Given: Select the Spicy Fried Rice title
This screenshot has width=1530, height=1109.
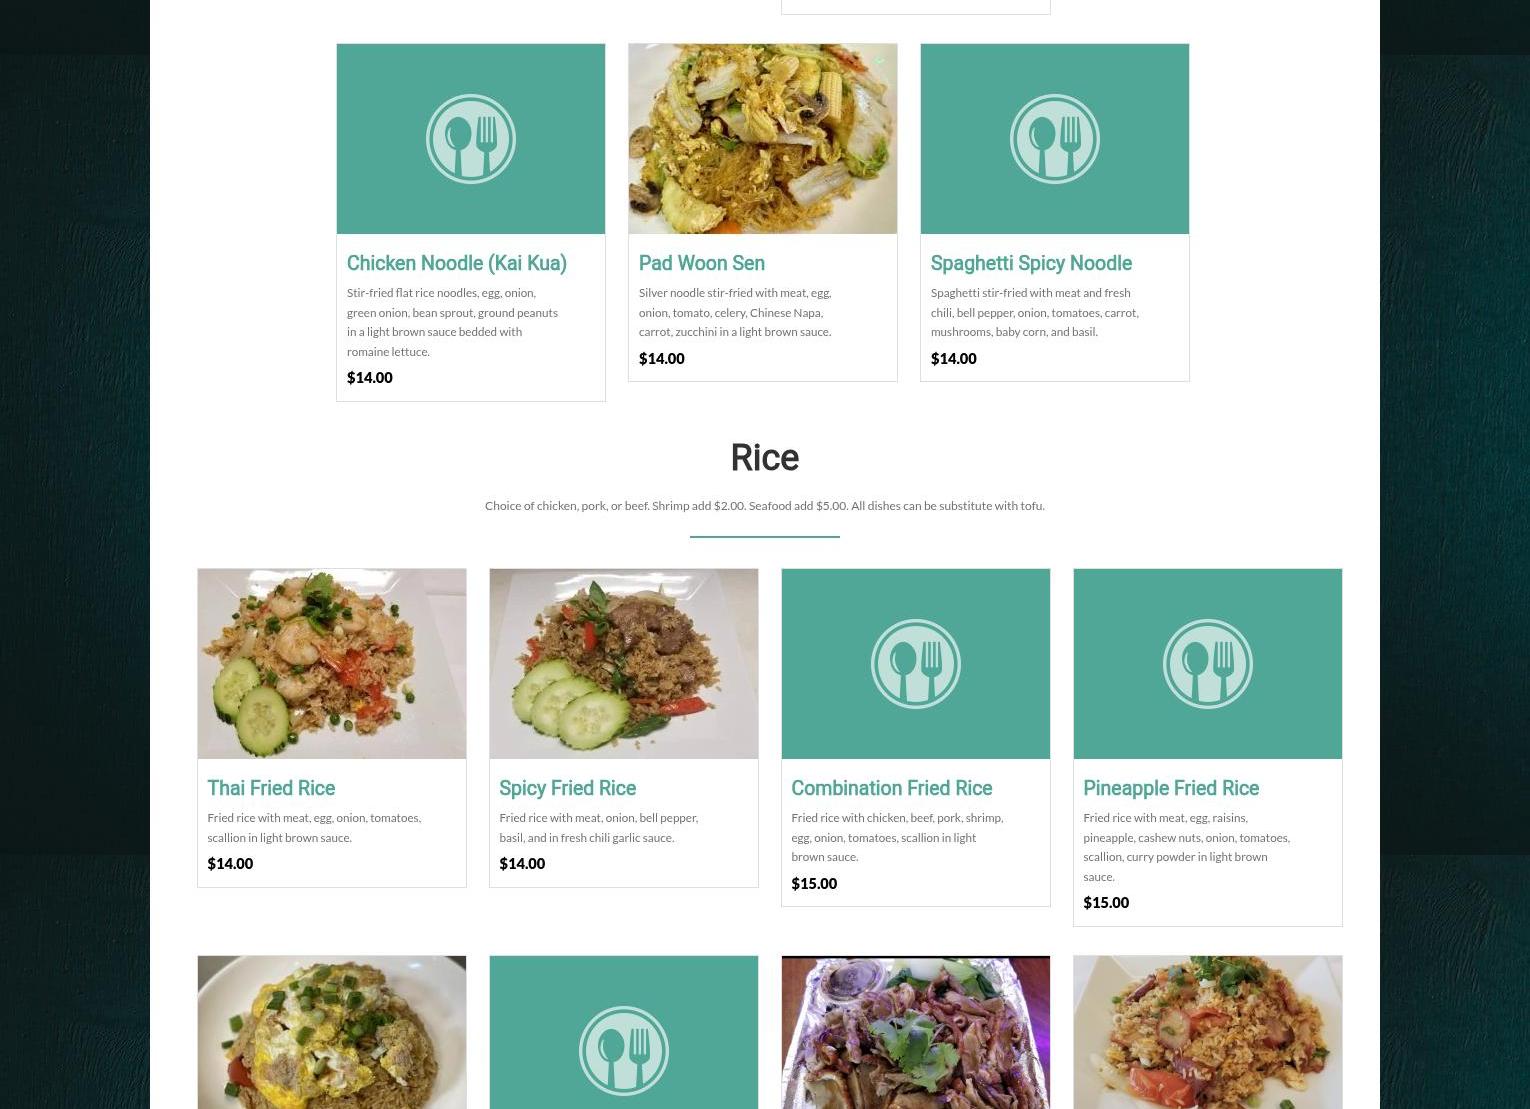Looking at the screenshot, I should coord(567,788).
